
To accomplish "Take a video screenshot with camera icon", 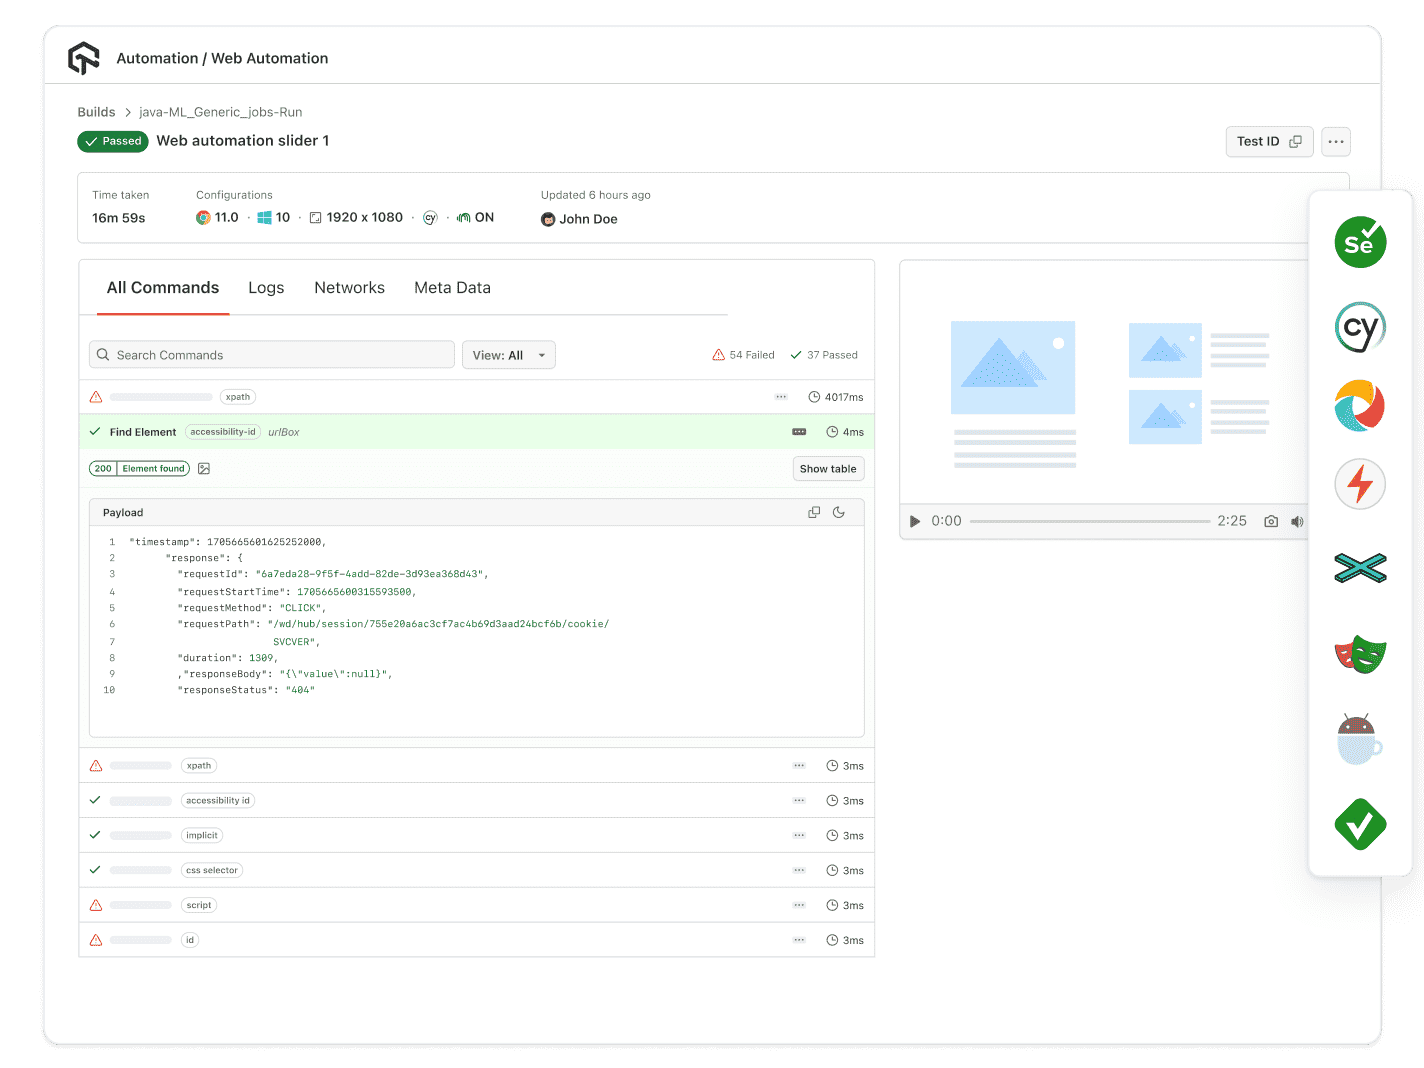I will [1270, 522].
